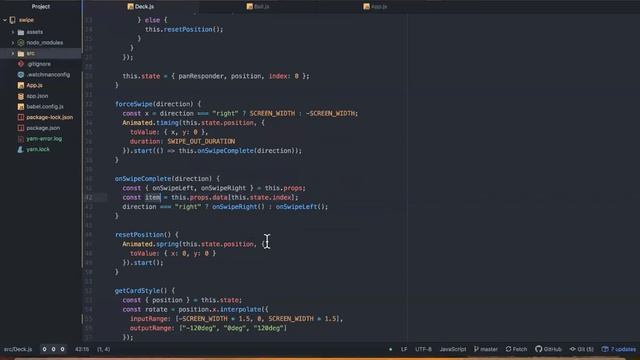The image size is (640, 360).
Task: Open the .gitignore file name
Action: 39,64
